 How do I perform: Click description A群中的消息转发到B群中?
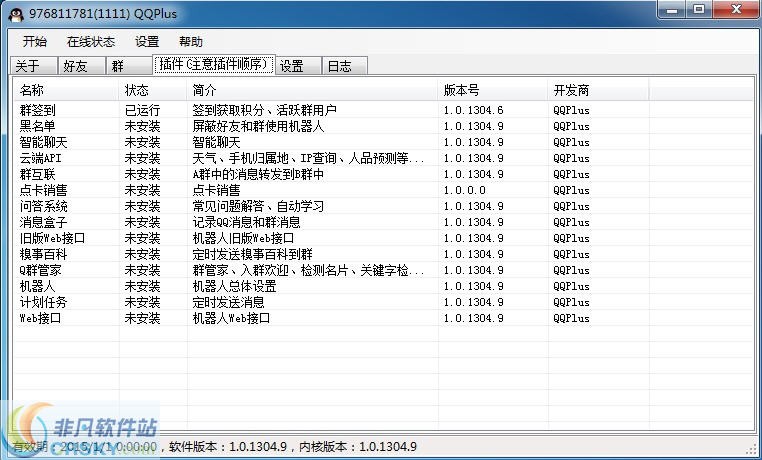coord(258,174)
